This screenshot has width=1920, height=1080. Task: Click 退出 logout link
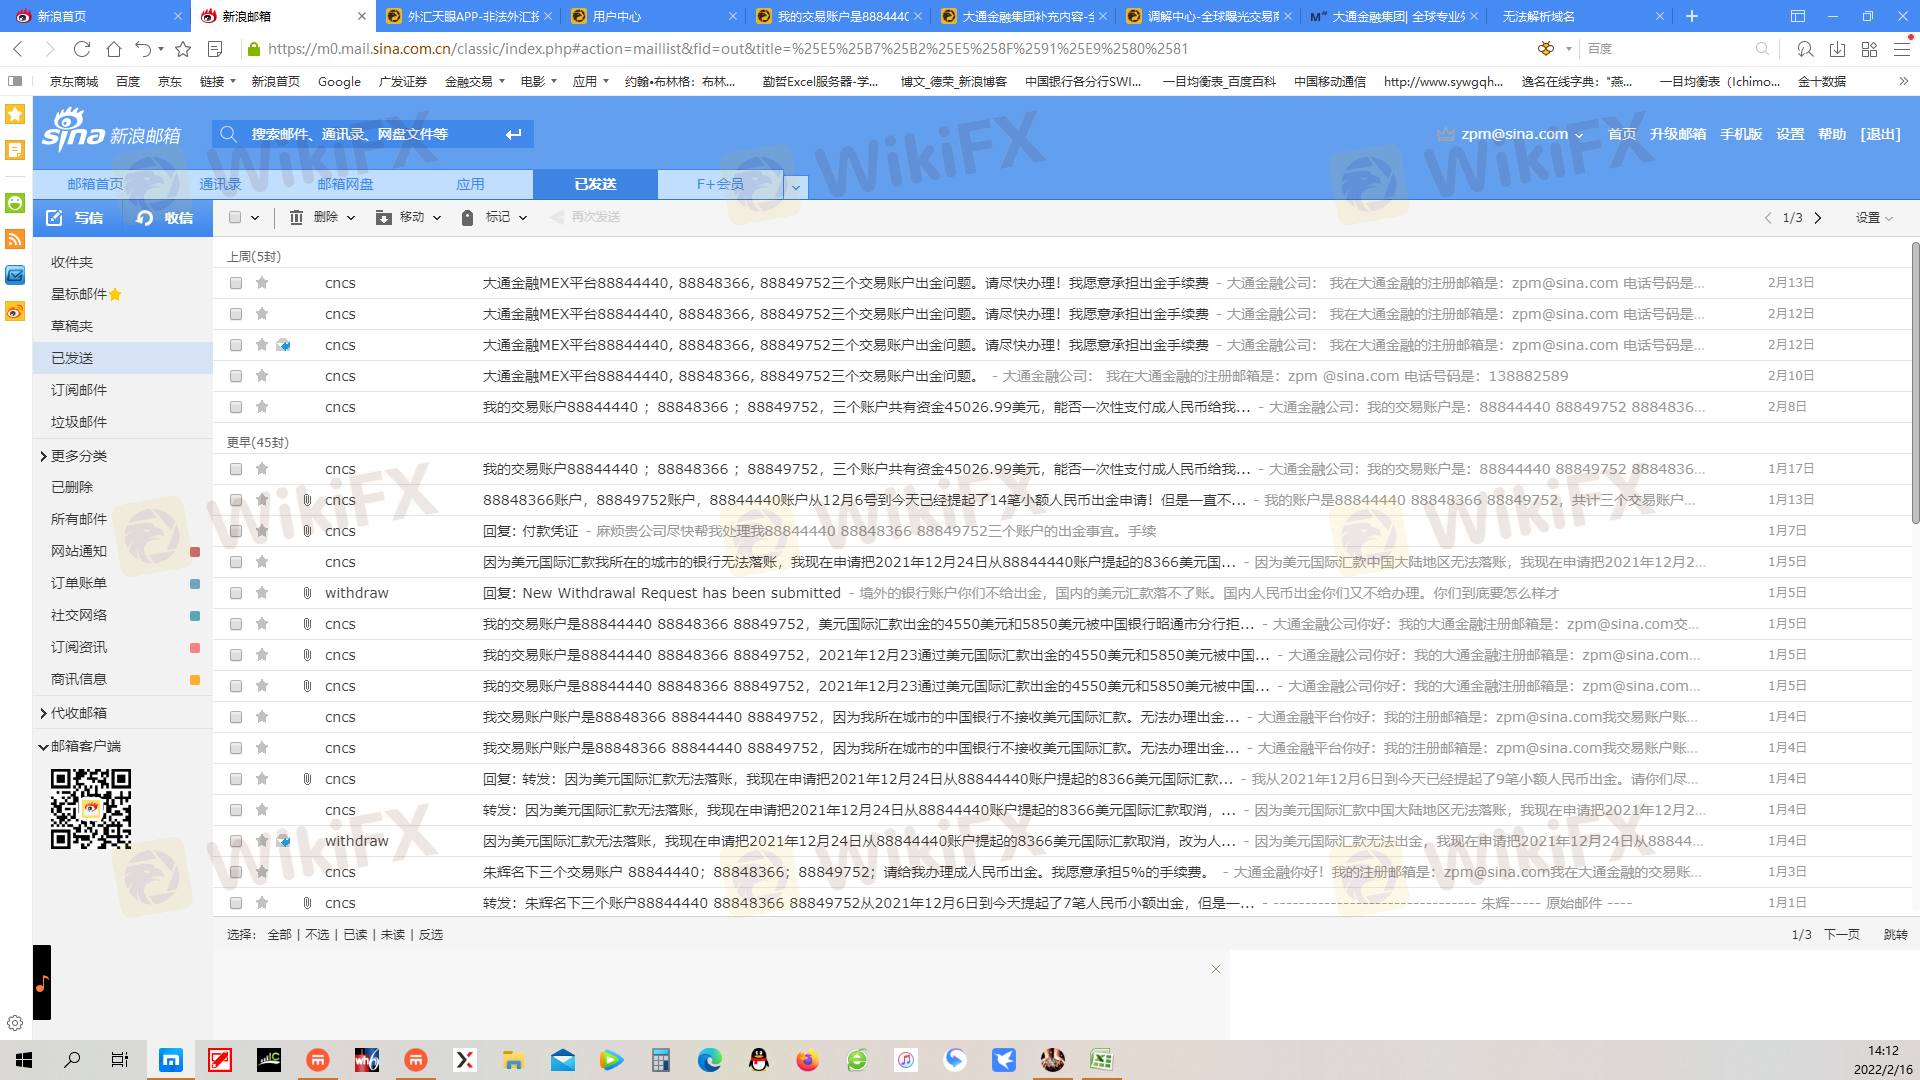coord(1880,134)
